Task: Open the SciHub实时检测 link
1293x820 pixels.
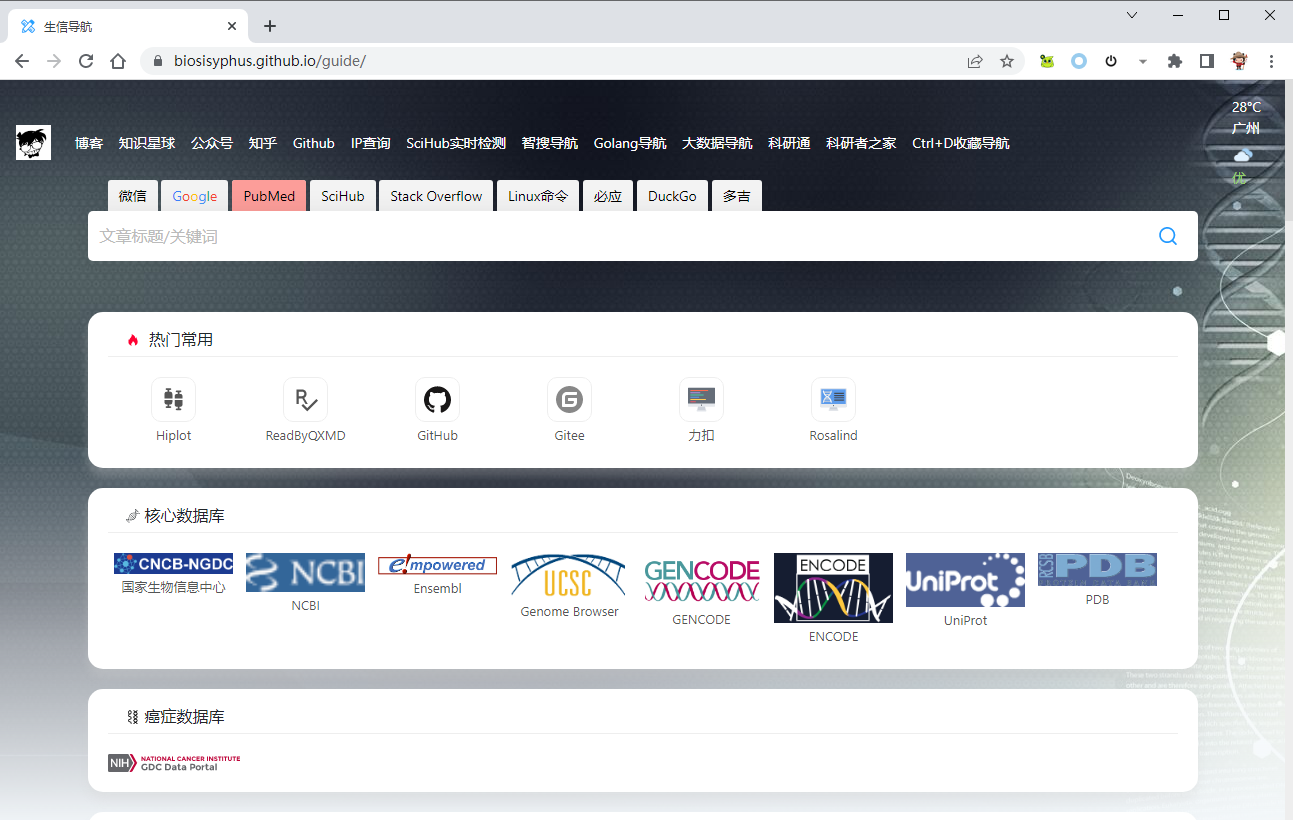Action: point(454,143)
